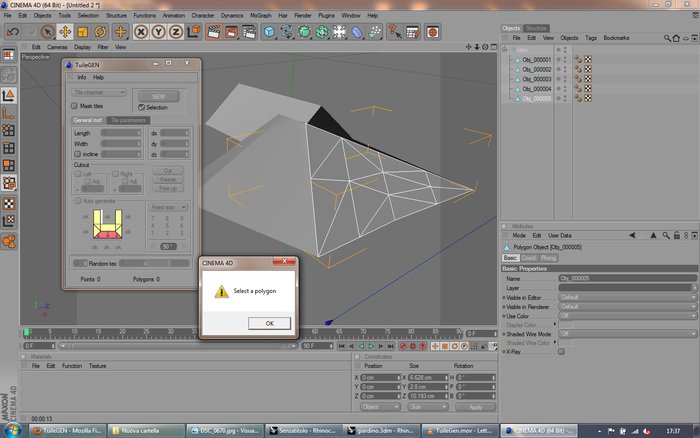Click OK in the Select a polygon dialog

269,323
